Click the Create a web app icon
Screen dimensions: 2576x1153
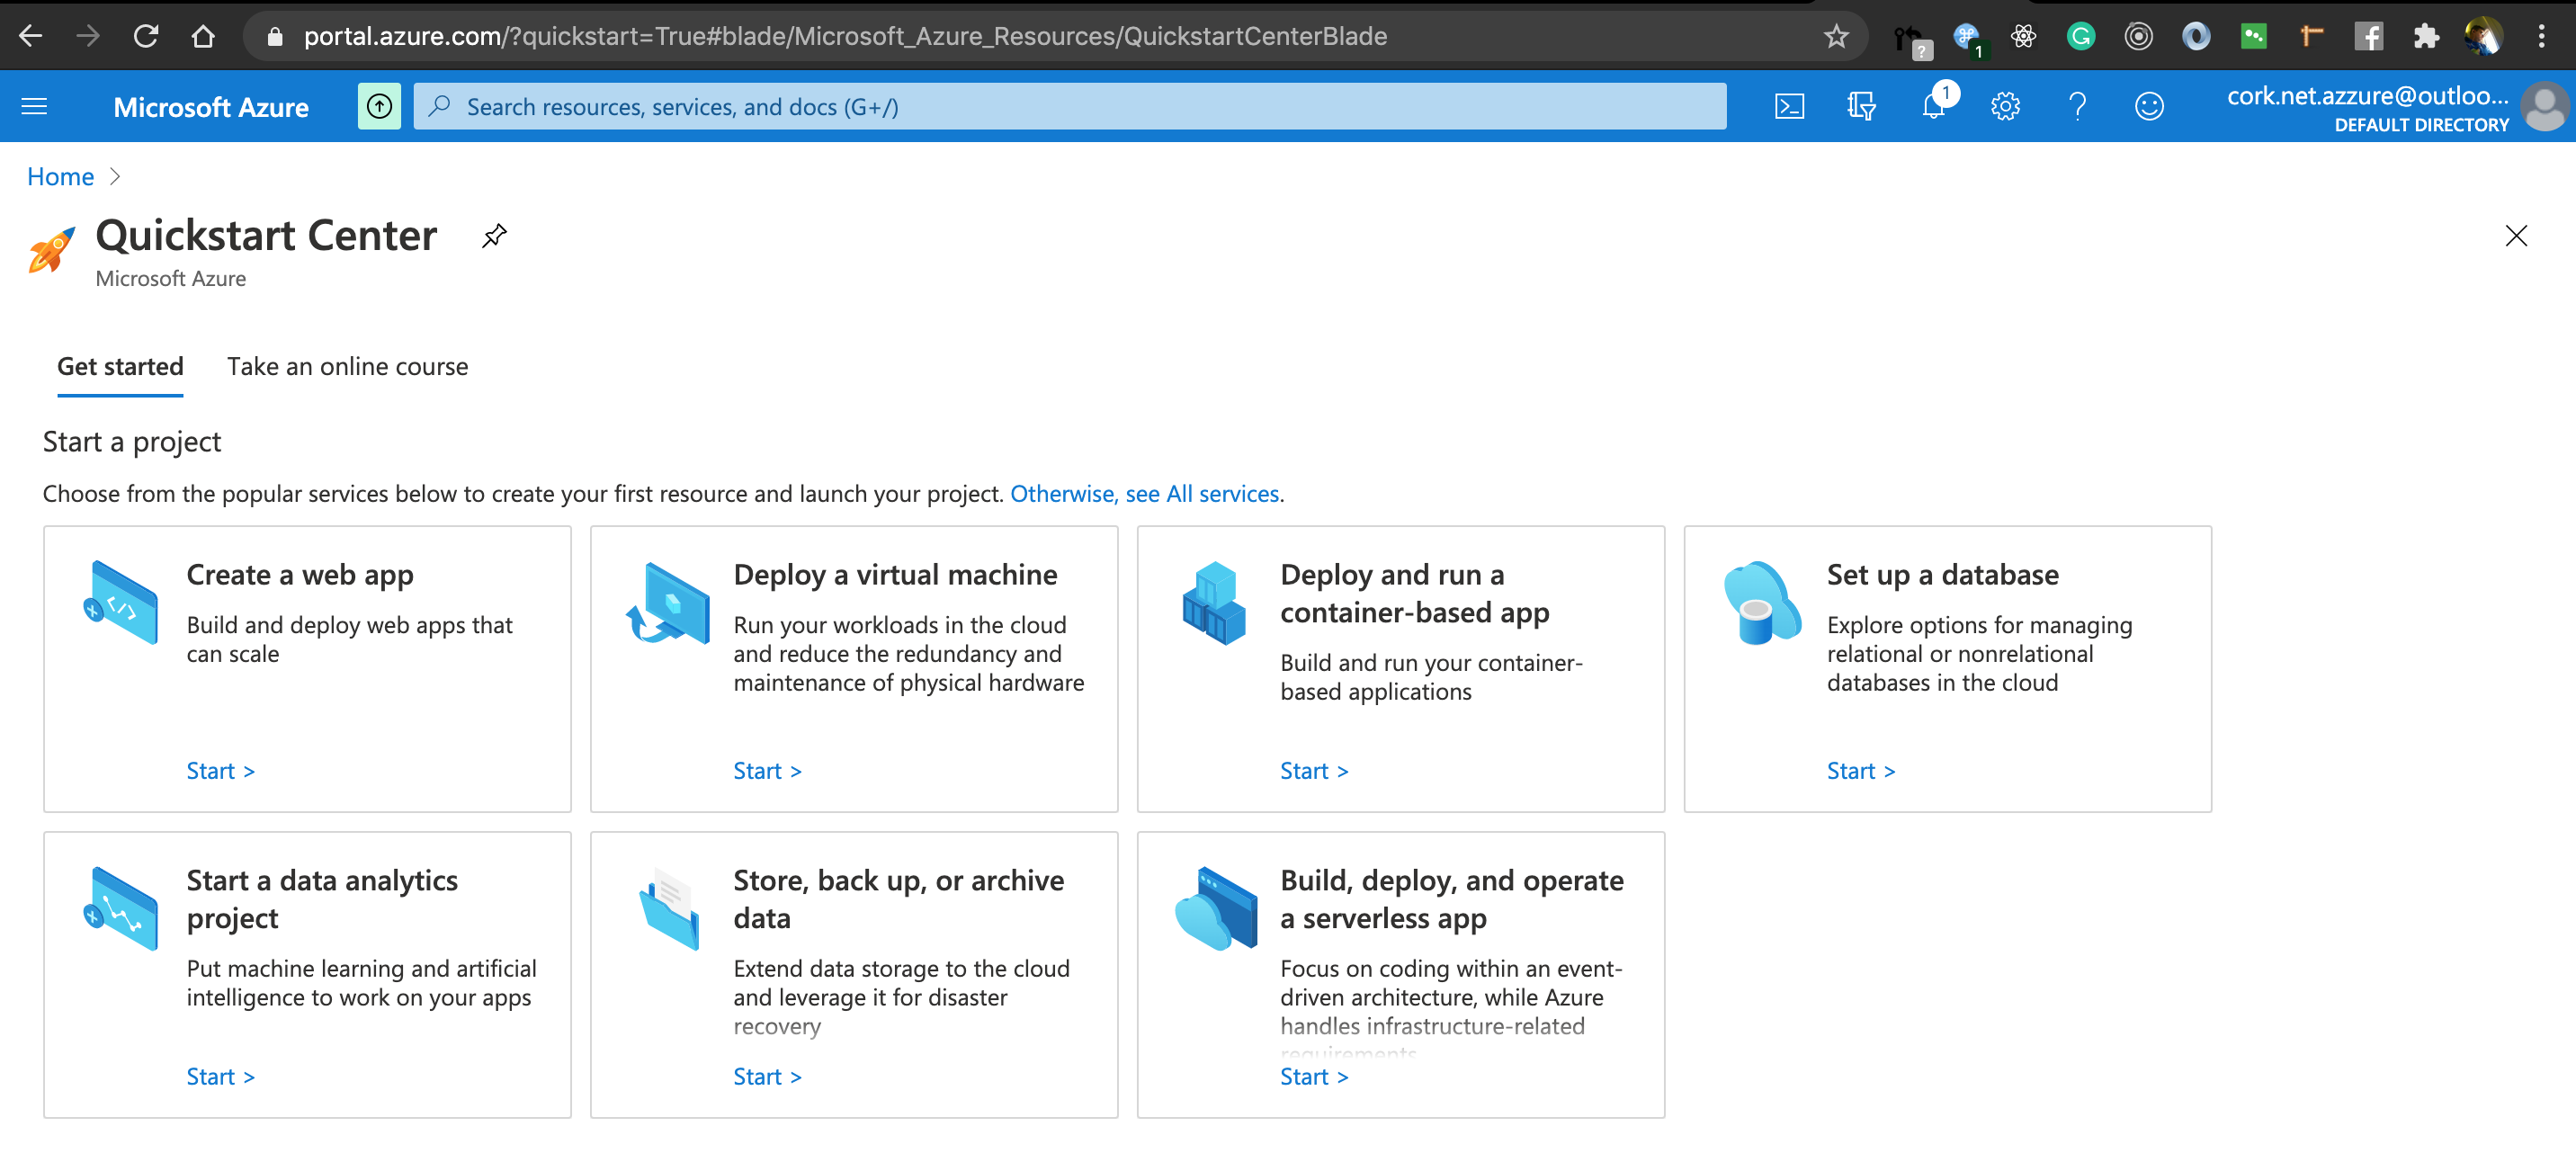click(121, 602)
